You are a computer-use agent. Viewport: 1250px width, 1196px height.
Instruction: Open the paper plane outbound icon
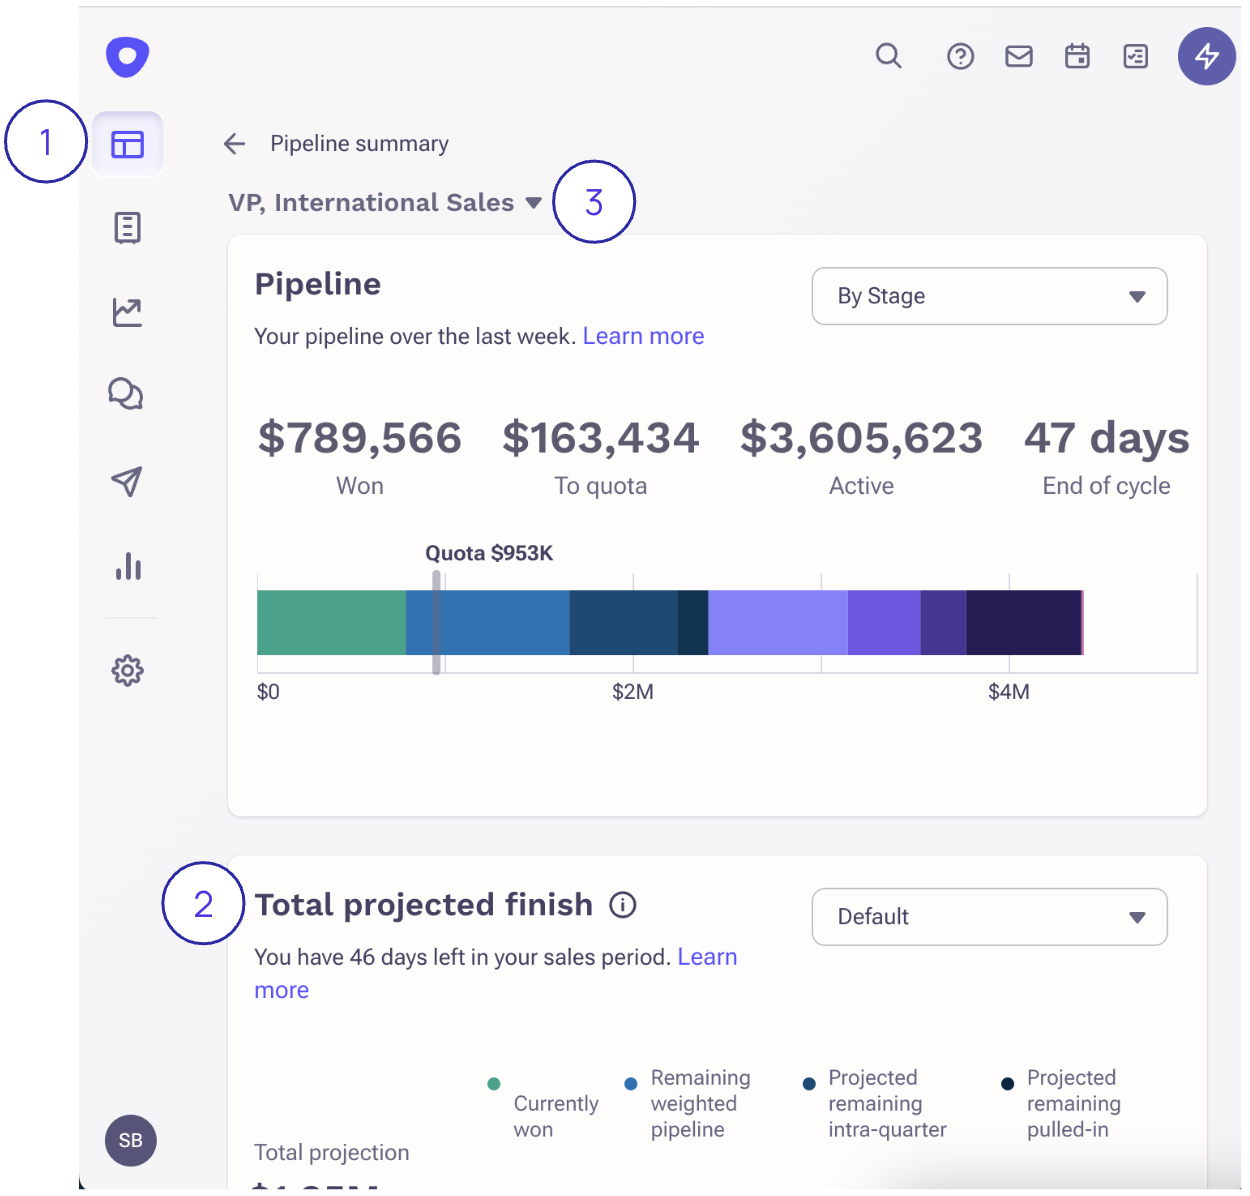[126, 481]
